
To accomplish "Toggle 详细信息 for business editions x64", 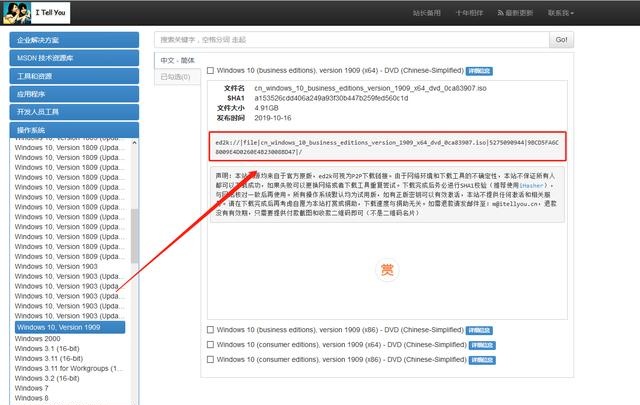I will click(479, 71).
